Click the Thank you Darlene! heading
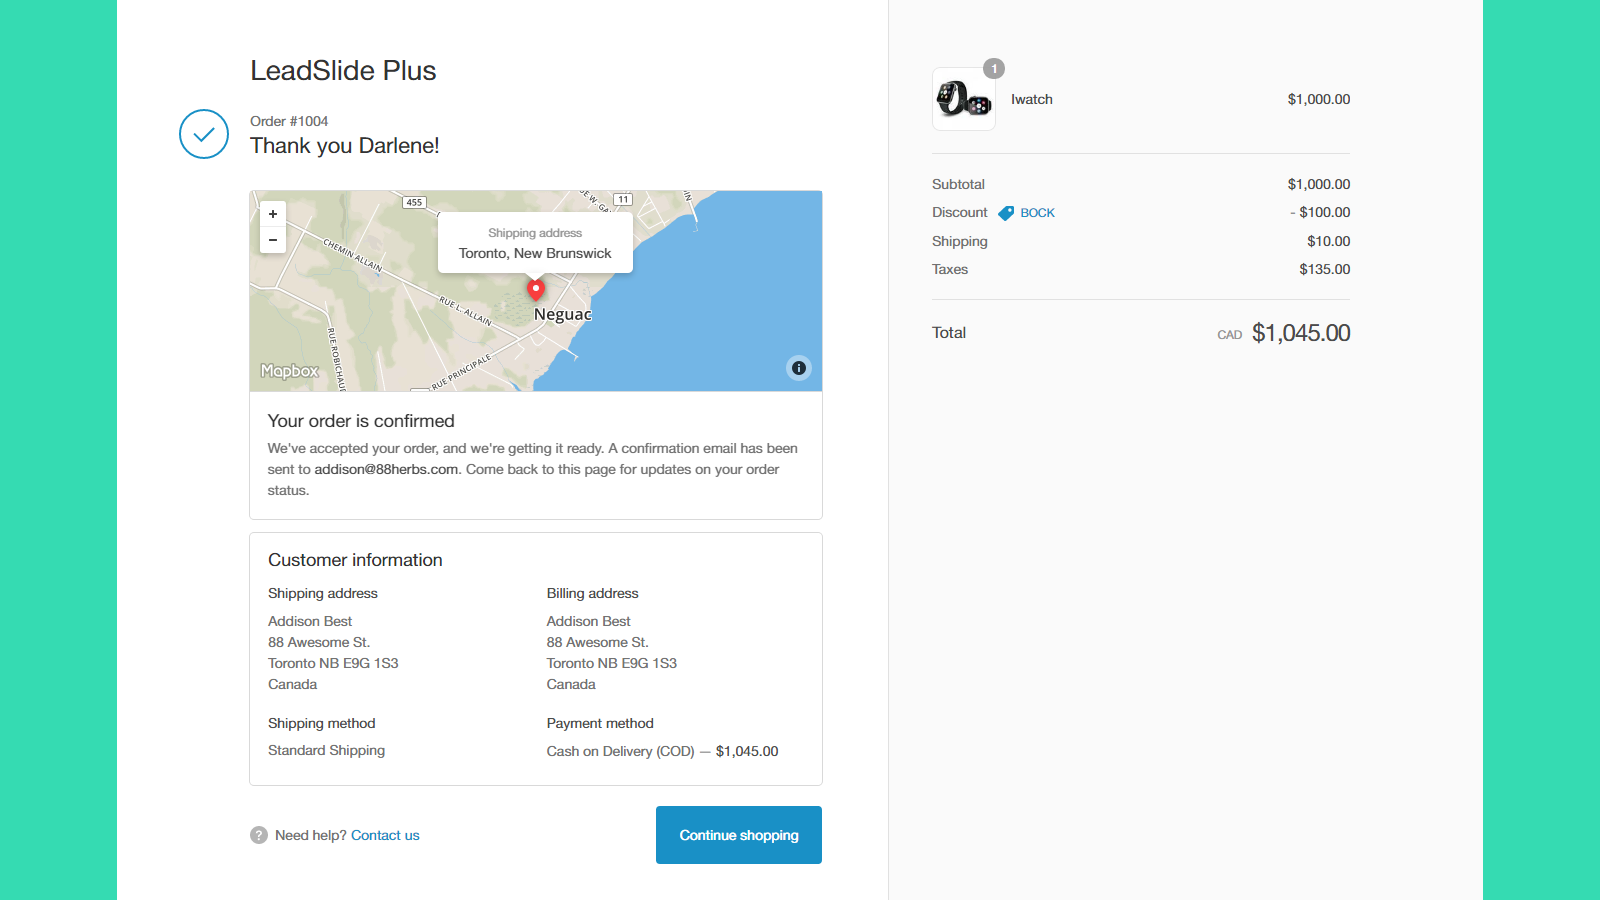The width and height of the screenshot is (1600, 900). [x=345, y=146]
